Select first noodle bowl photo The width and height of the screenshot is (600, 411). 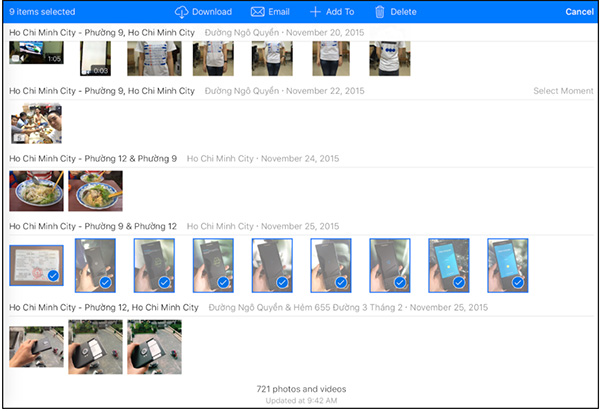[x=36, y=191]
